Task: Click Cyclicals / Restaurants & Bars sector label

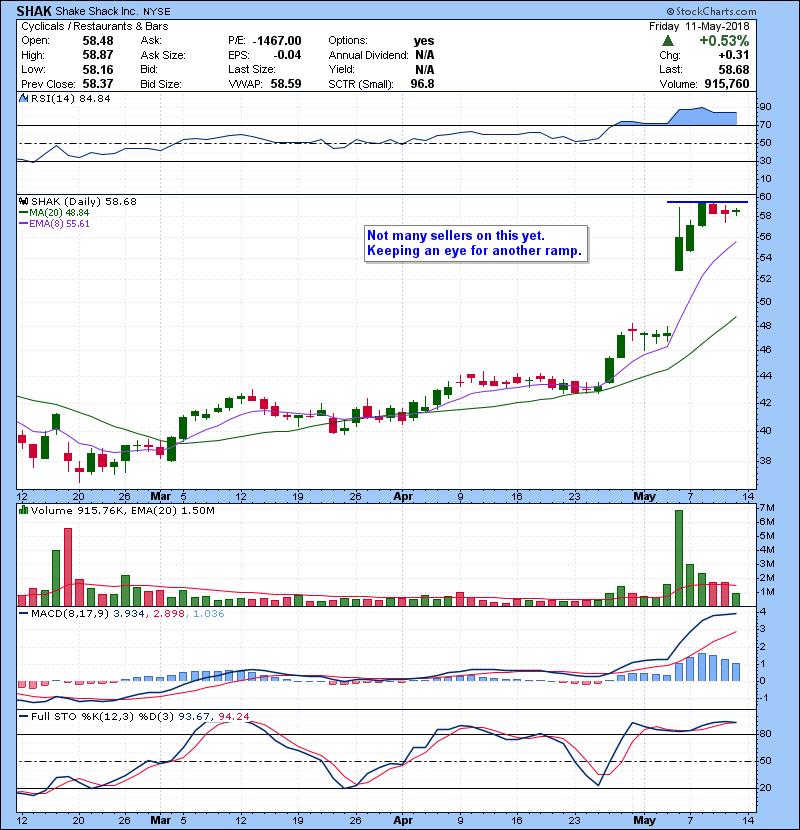Action: pos(95,26)
